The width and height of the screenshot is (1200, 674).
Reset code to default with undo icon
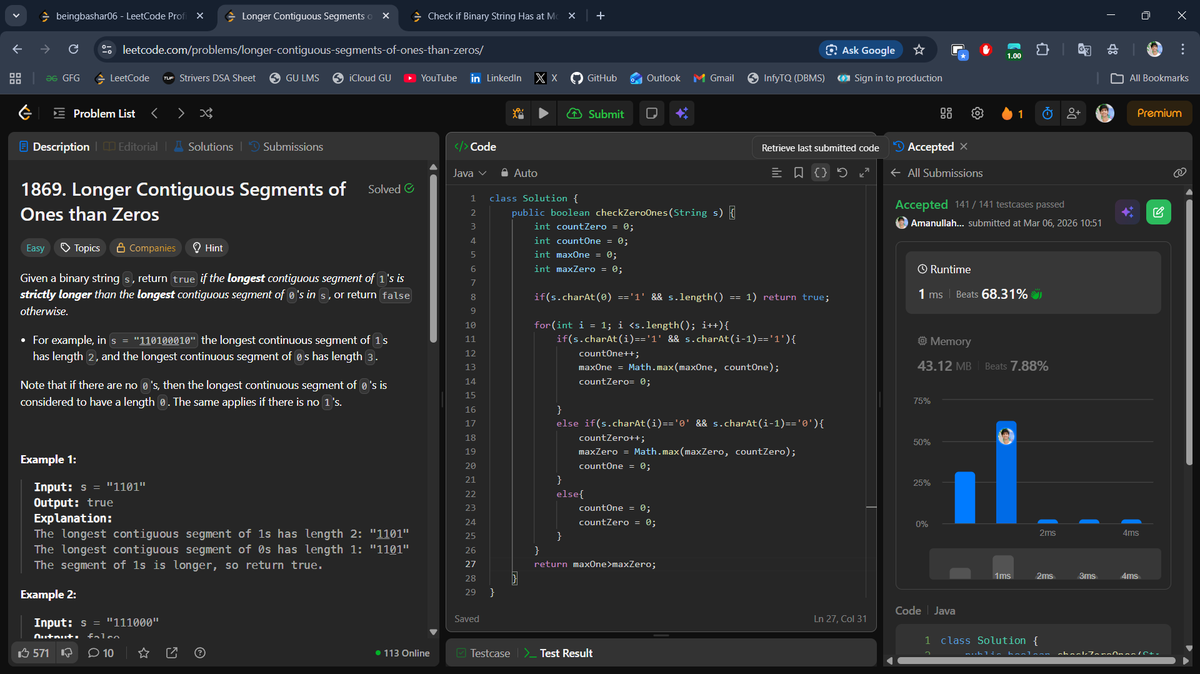click(841, 173)
